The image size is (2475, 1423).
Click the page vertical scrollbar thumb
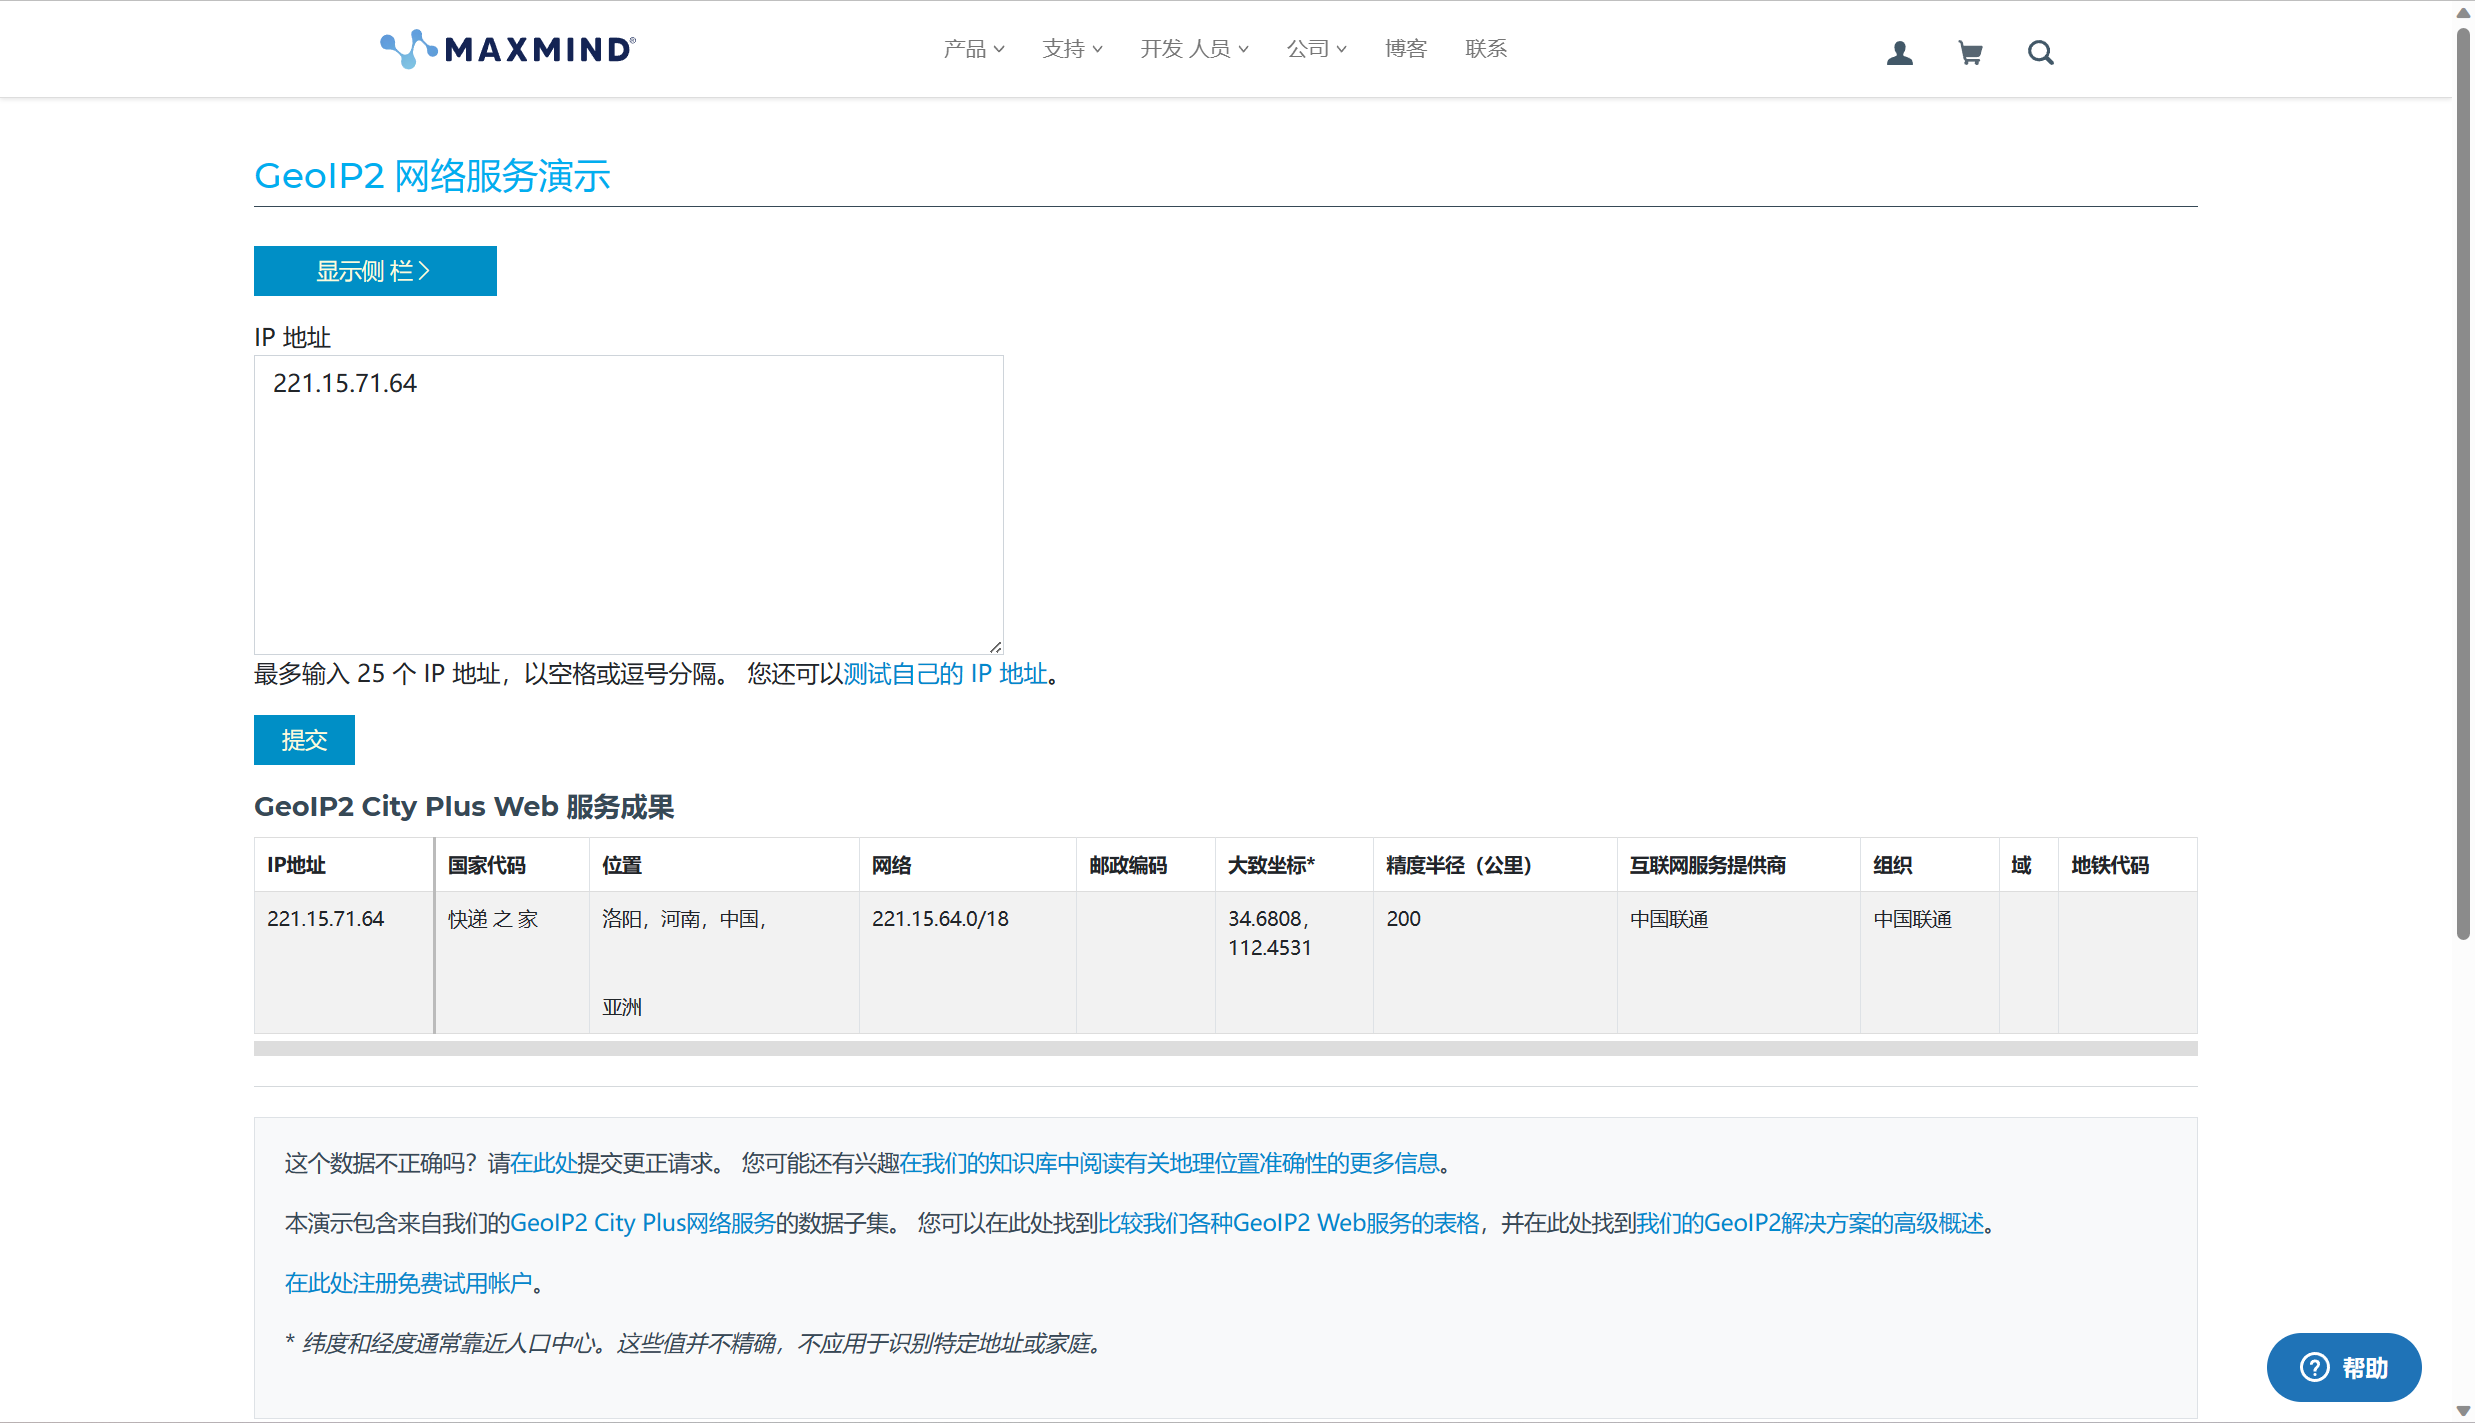pos(2464,485)
